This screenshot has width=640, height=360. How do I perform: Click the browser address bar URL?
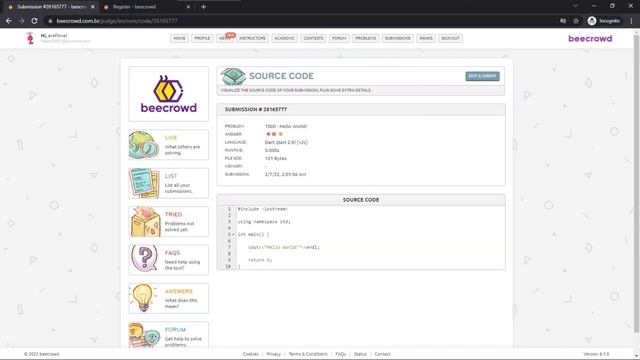pyautogui.click(x=117, y=21)
